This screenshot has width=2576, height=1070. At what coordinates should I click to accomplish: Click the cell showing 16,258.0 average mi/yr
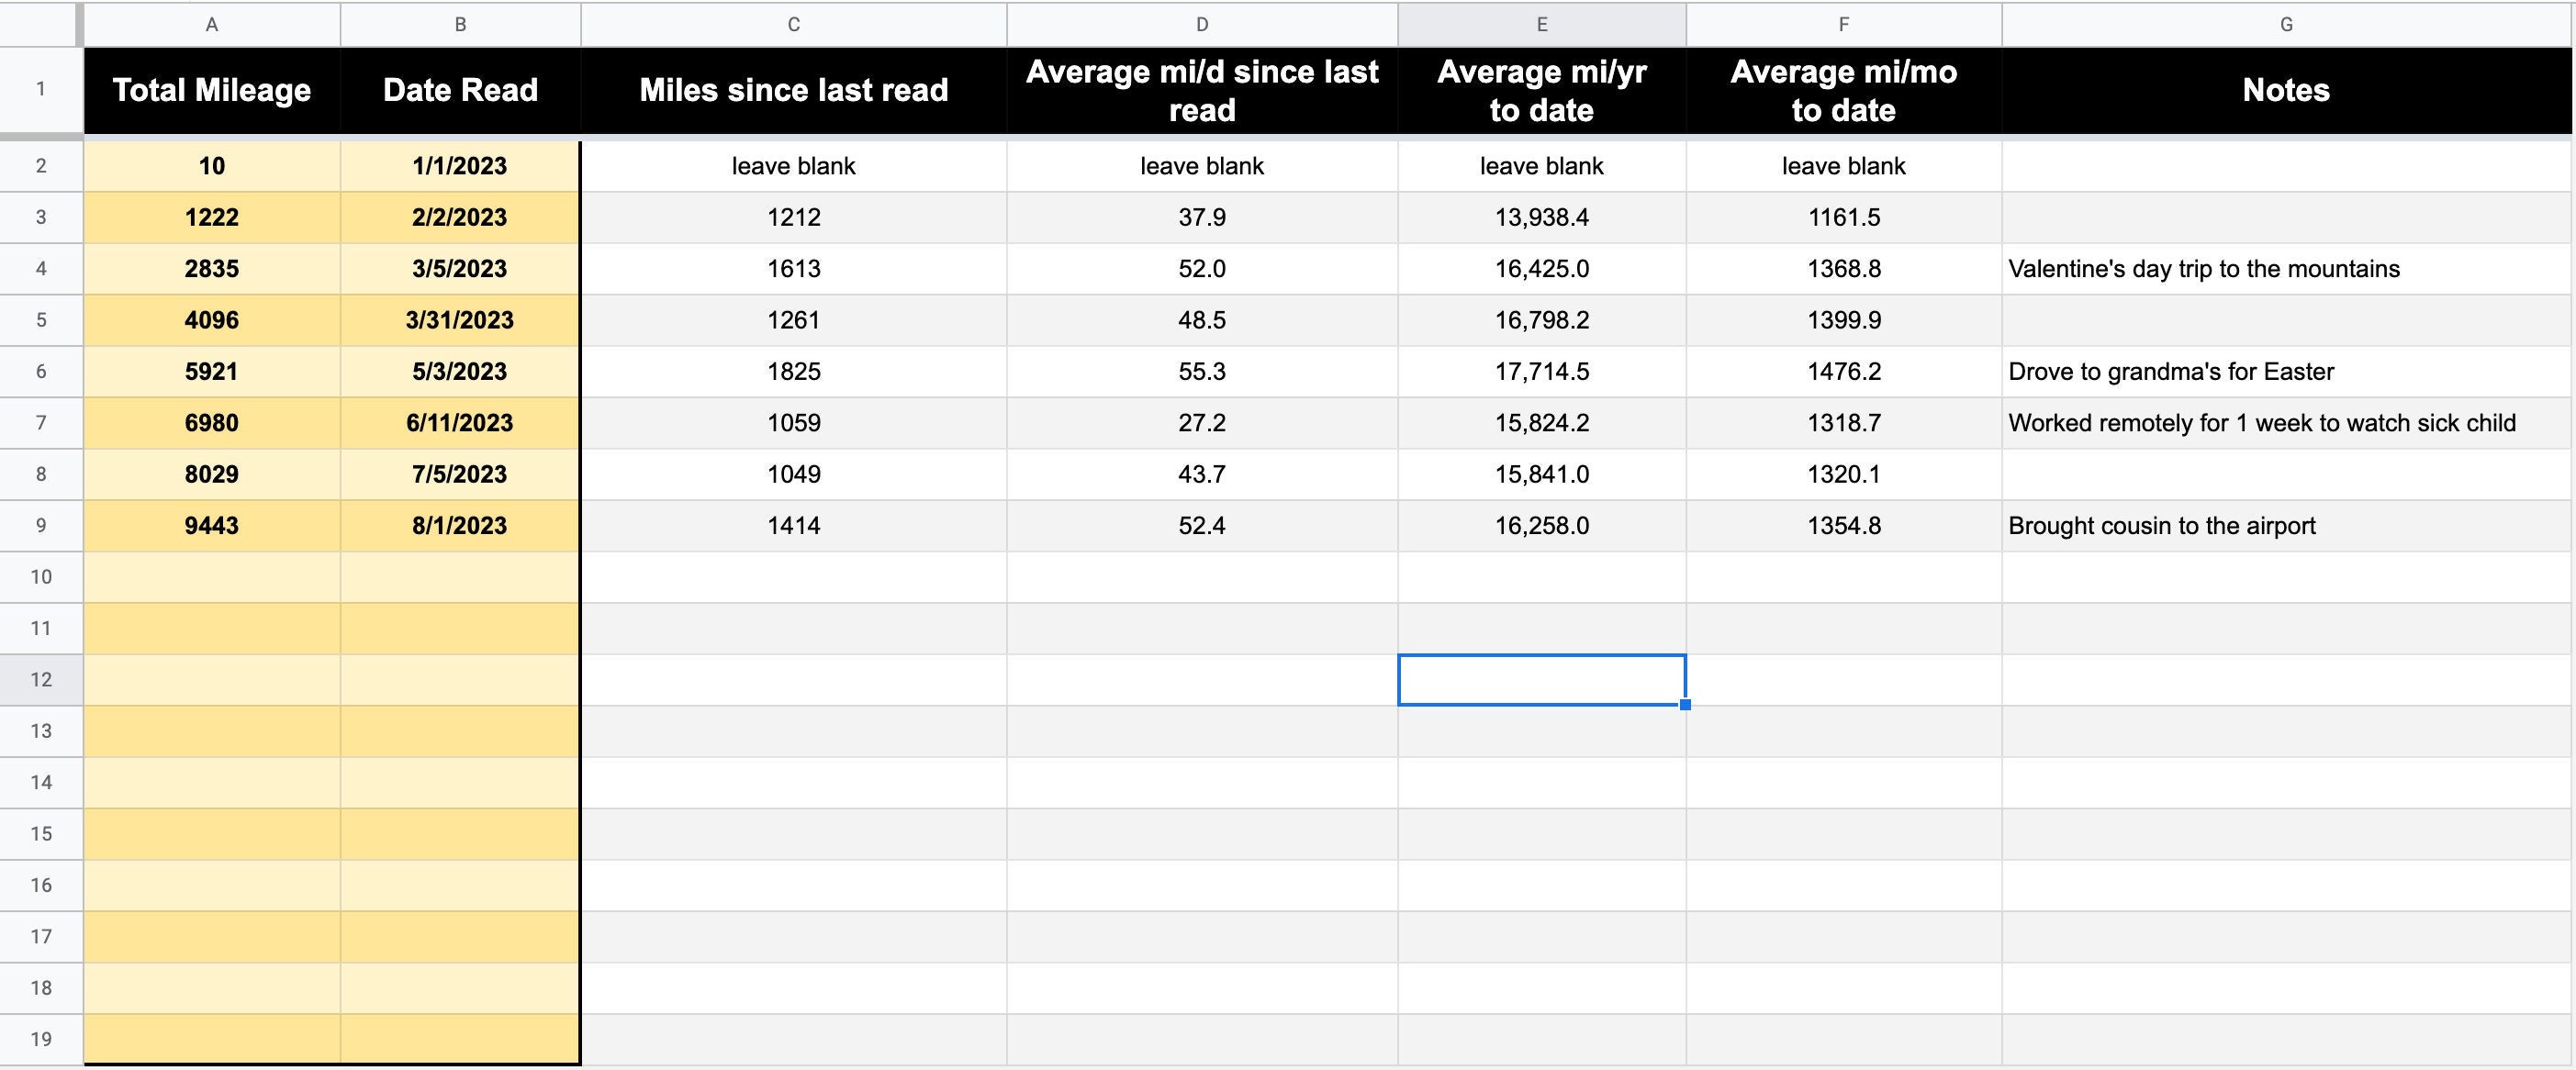1541,525
